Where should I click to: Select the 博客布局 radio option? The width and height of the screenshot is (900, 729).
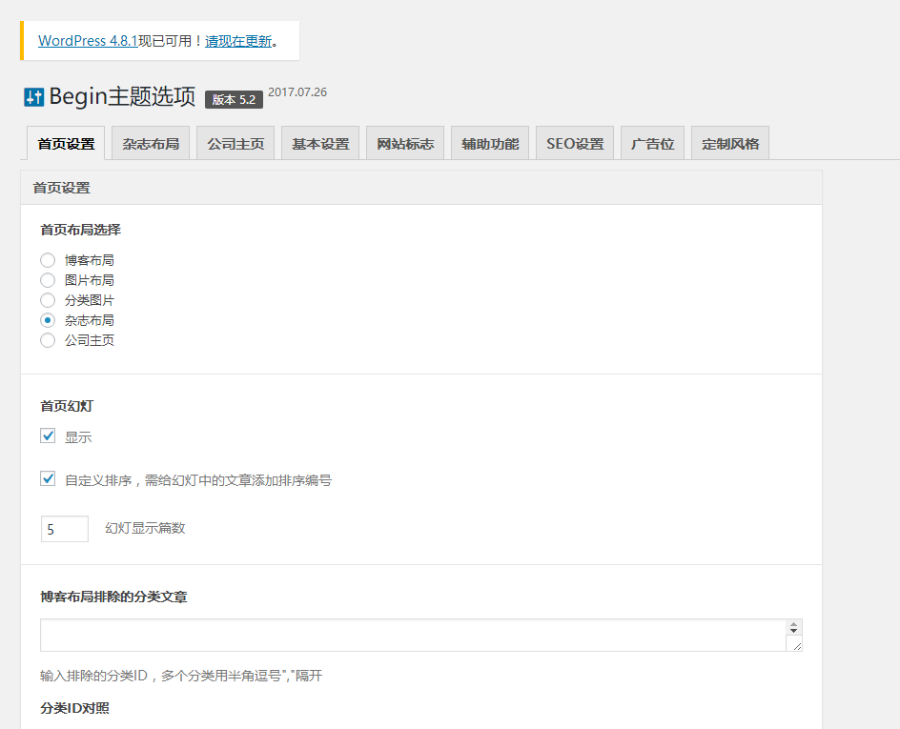coord(48,261)
